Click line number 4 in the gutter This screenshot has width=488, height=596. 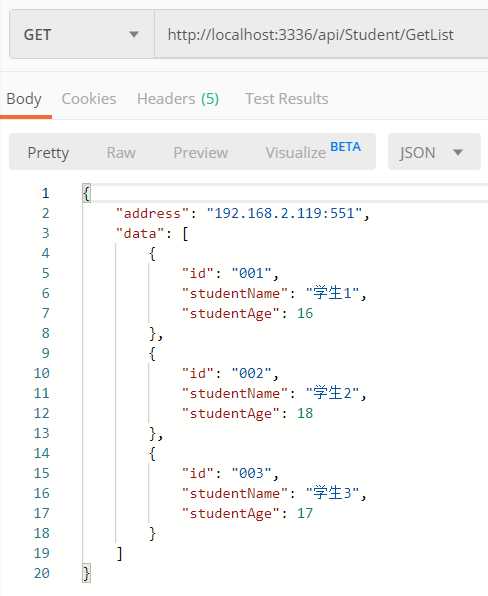(x=46, y=253)
